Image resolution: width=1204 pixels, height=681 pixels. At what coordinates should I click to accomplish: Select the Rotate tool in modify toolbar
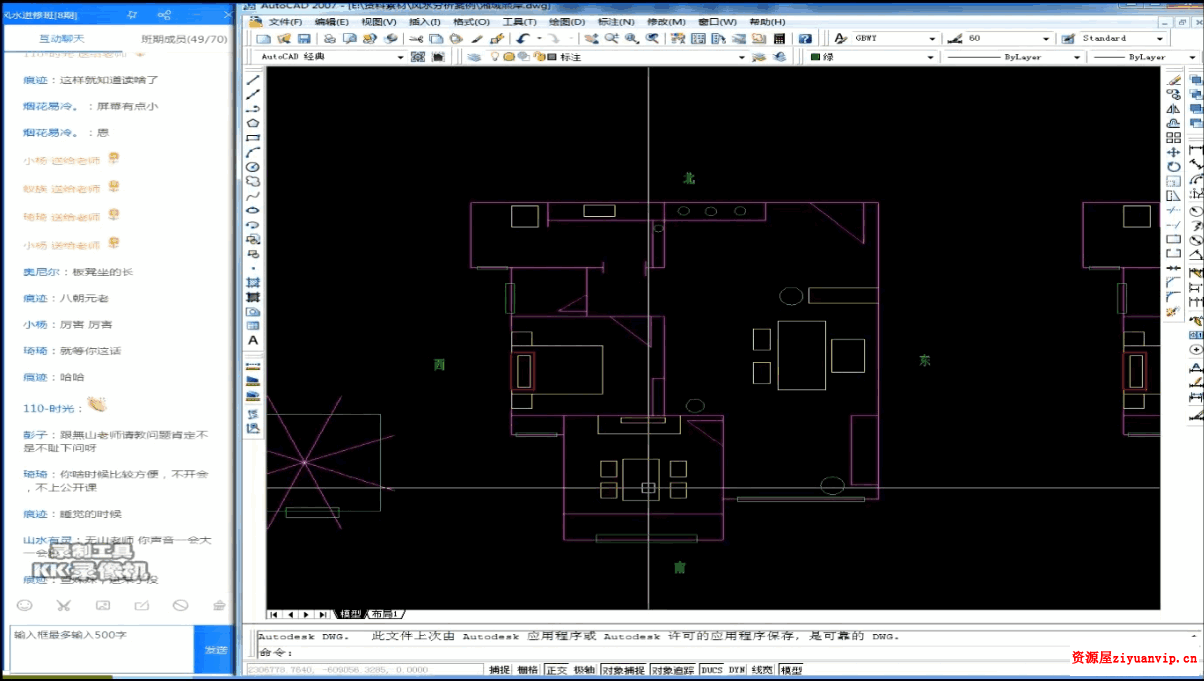point(1173,167)
